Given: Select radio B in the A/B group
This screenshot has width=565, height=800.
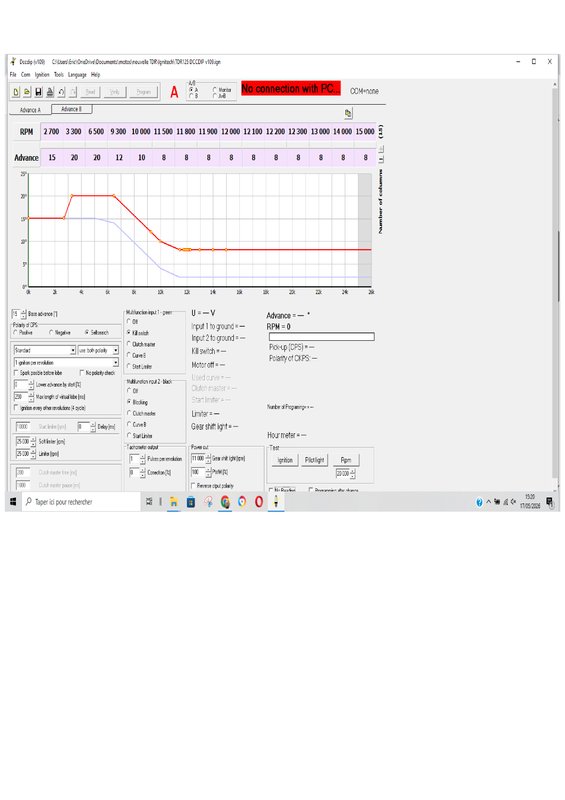Looking at the screenshot, I should point(191,96).
